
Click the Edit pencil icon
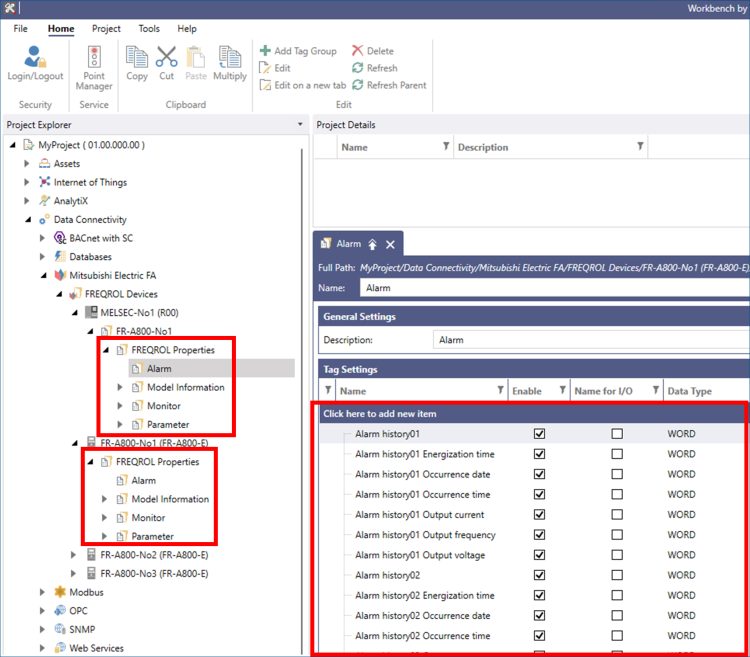[265, 68]
